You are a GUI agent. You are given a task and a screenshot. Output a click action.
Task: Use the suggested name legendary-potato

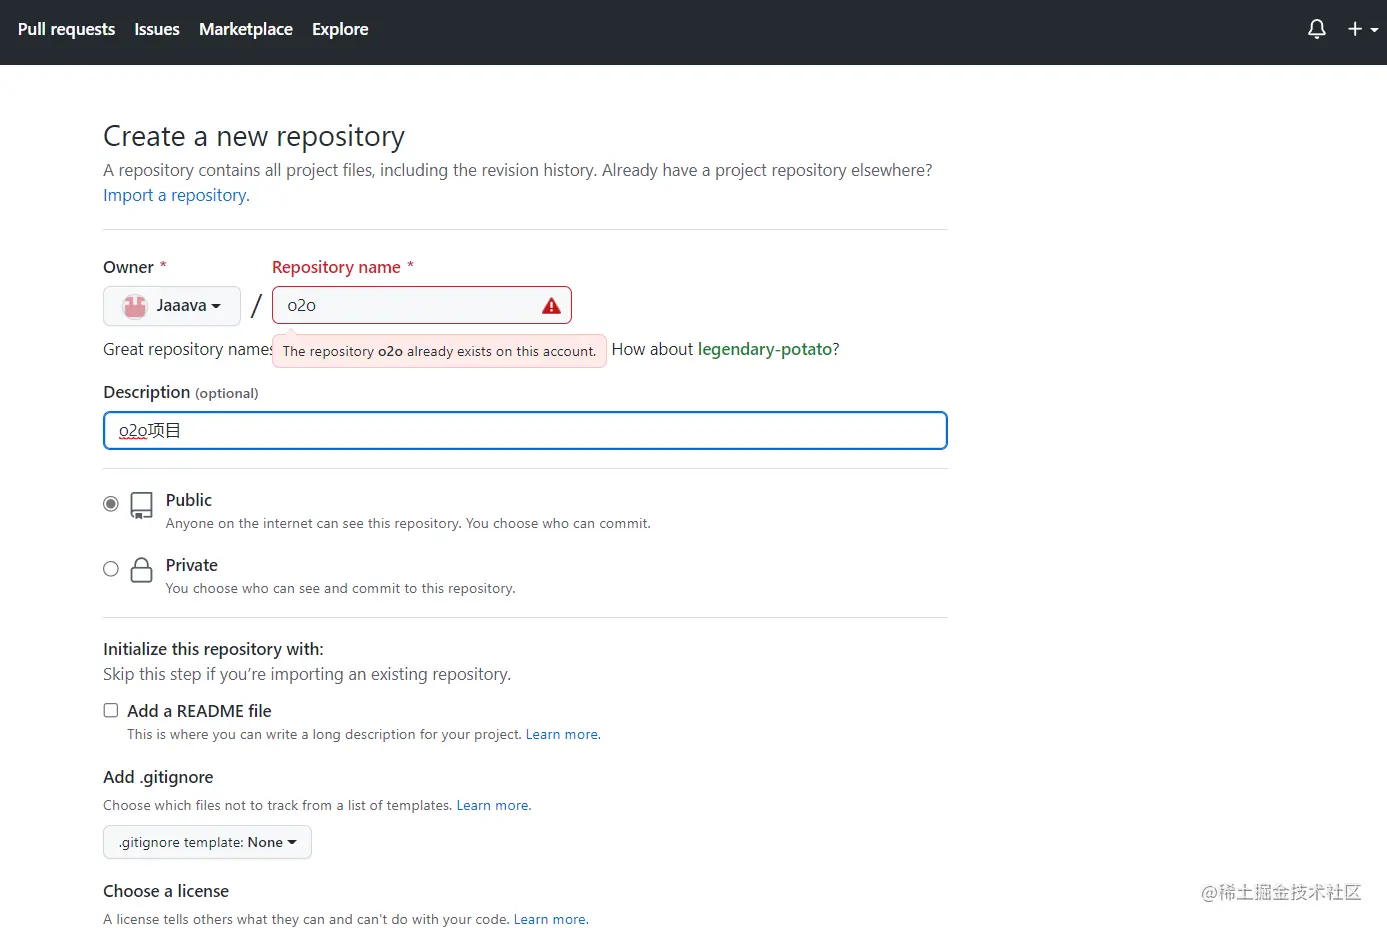[765, 349]
